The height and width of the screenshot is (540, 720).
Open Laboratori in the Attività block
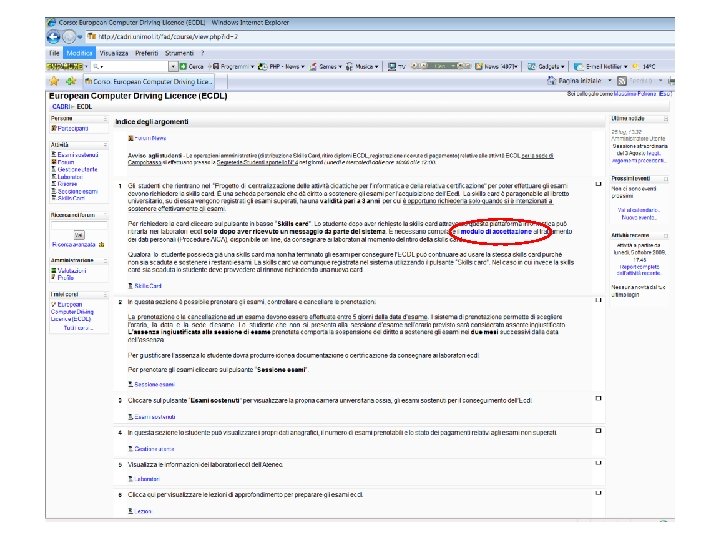click(70, 177)
